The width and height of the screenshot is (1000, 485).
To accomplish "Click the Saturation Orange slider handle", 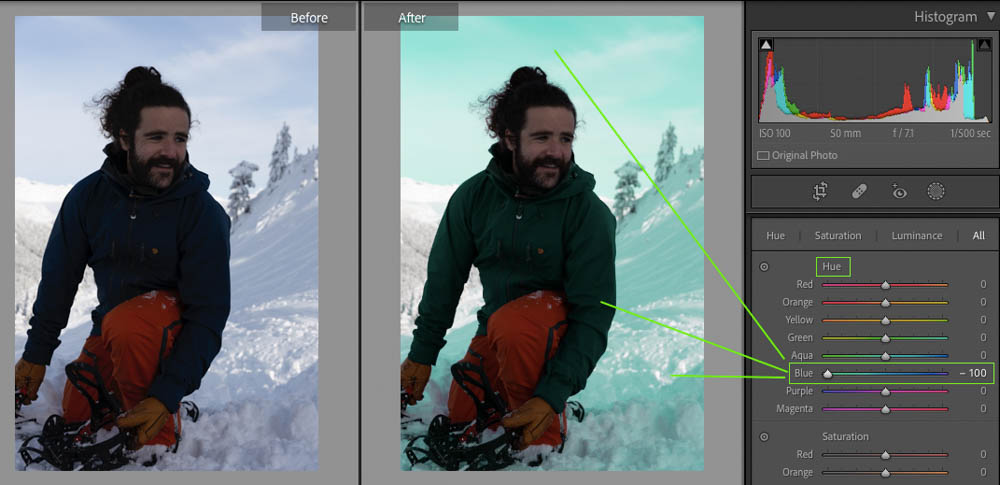I will tap(885, 474).
